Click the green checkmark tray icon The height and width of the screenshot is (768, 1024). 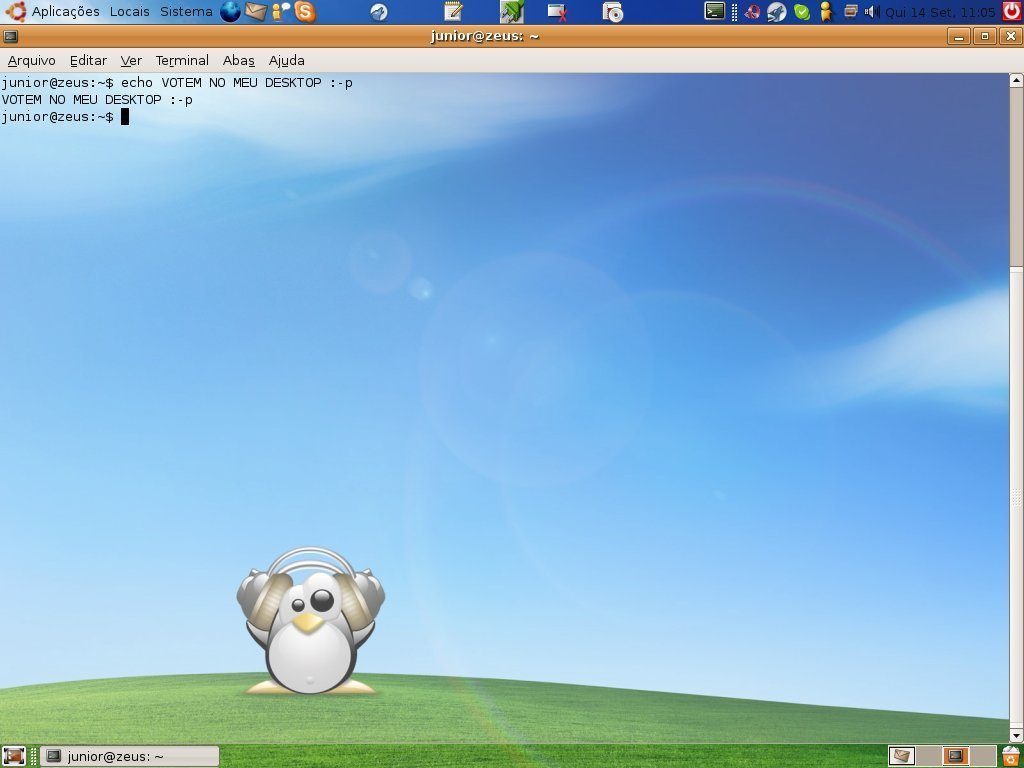coord(802,12)
